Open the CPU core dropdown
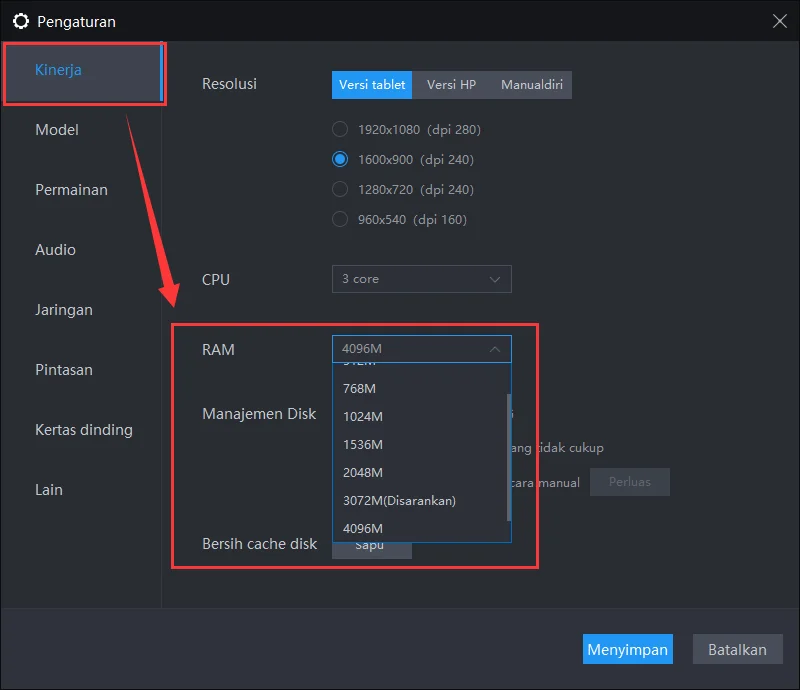Viewport: 800px width, 690px height. tap(421, 279)
